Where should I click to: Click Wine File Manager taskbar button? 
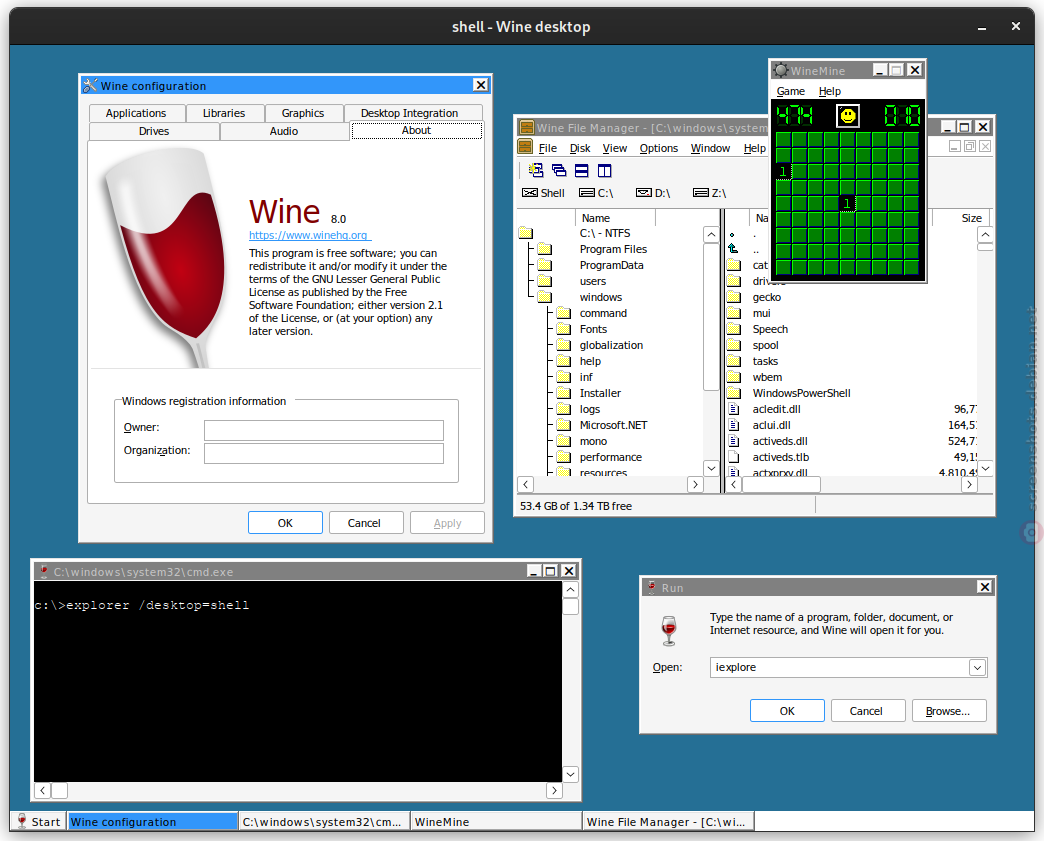(x=668, y=822)
